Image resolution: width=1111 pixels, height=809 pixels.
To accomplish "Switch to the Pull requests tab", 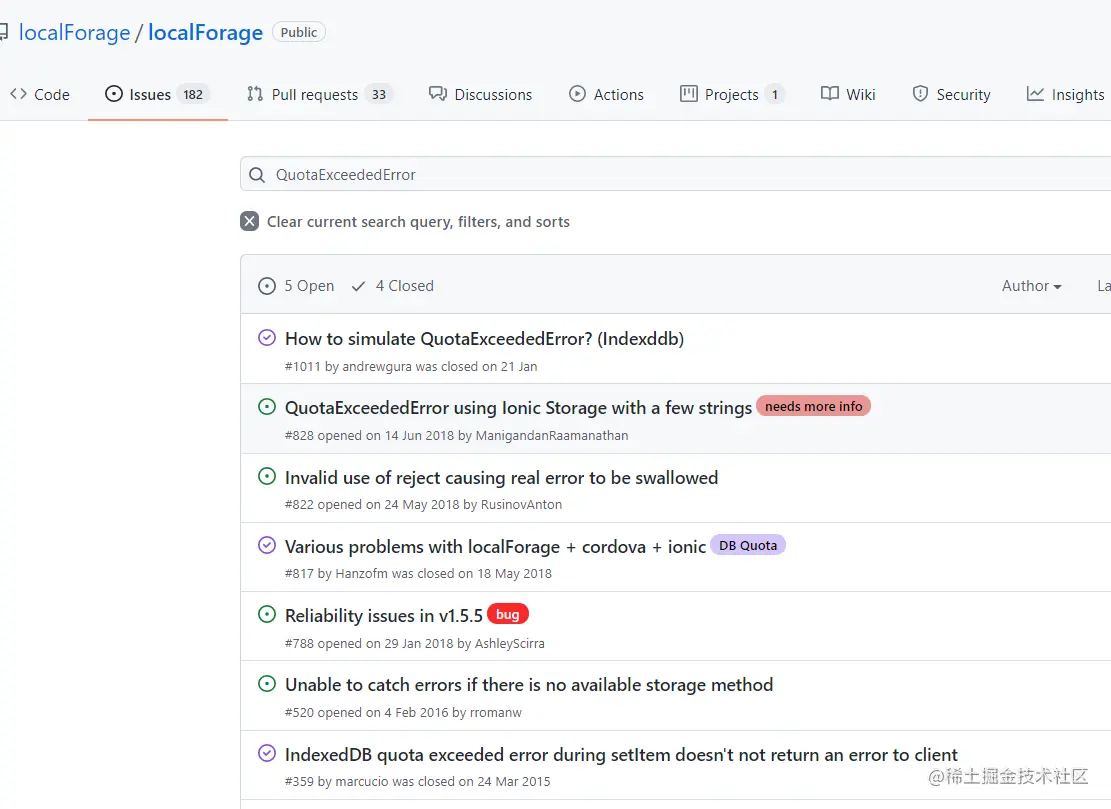I will pos(316,95).
